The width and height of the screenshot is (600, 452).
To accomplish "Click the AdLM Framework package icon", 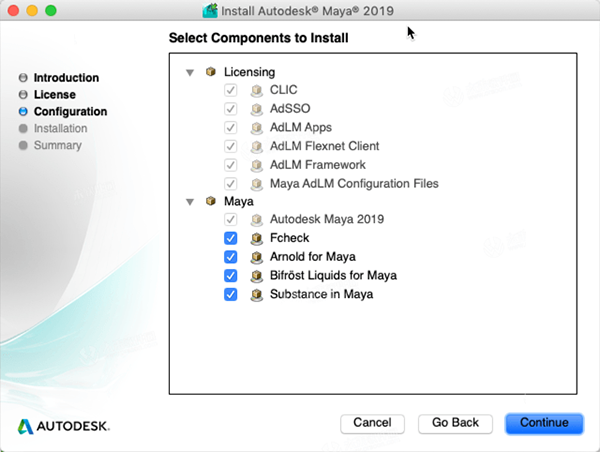I will click(x=257, y=165).
